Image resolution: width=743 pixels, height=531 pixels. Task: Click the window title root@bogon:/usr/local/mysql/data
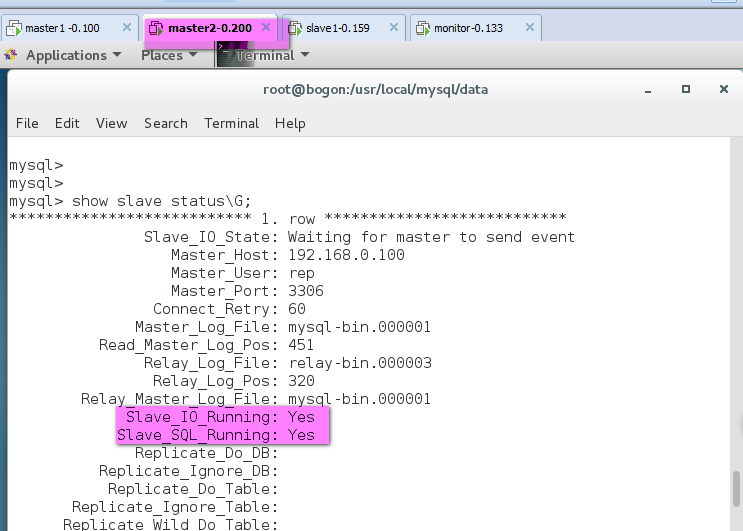pyautogui.click(x=375, y=90)
